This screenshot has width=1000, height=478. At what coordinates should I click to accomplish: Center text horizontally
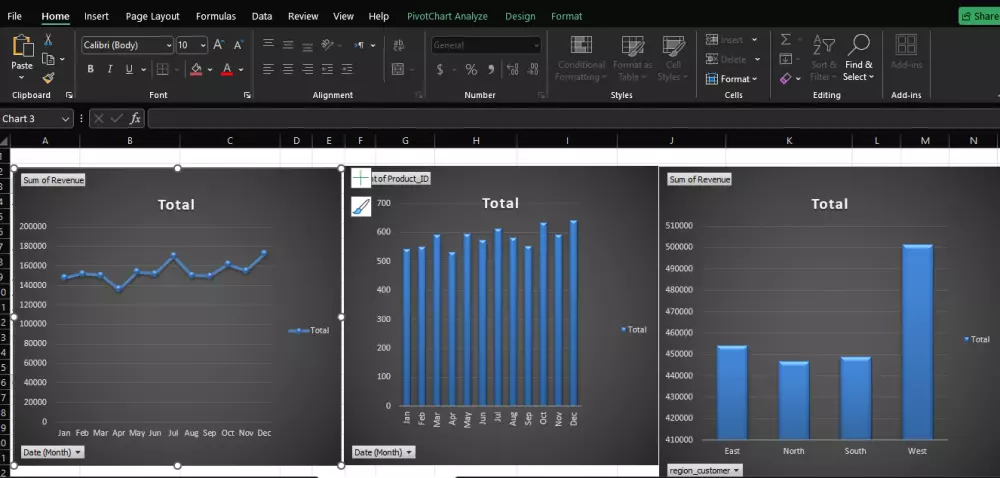(x=288, y=69)
